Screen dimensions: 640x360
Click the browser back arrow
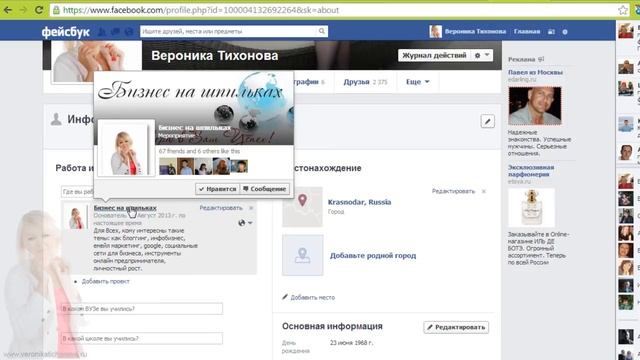(x=8, y=10)
